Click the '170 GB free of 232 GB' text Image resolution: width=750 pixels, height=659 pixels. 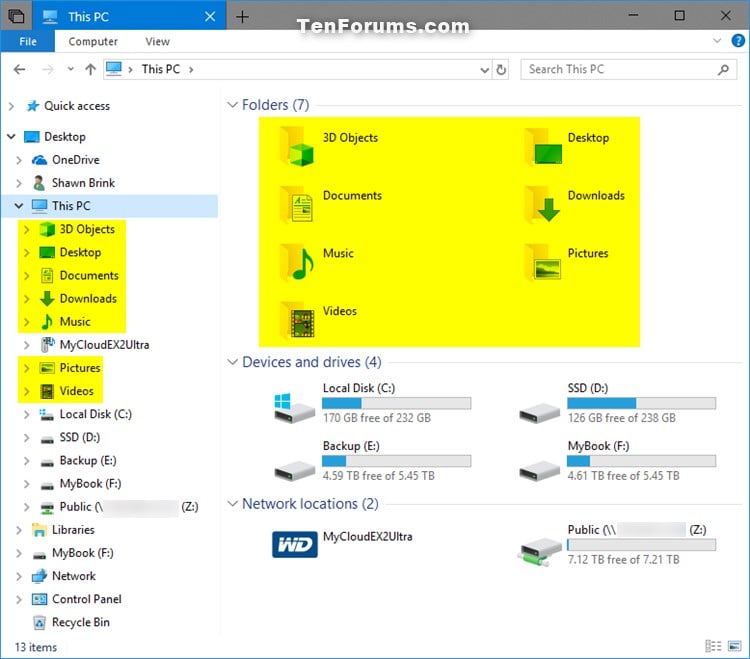[377, 418]
